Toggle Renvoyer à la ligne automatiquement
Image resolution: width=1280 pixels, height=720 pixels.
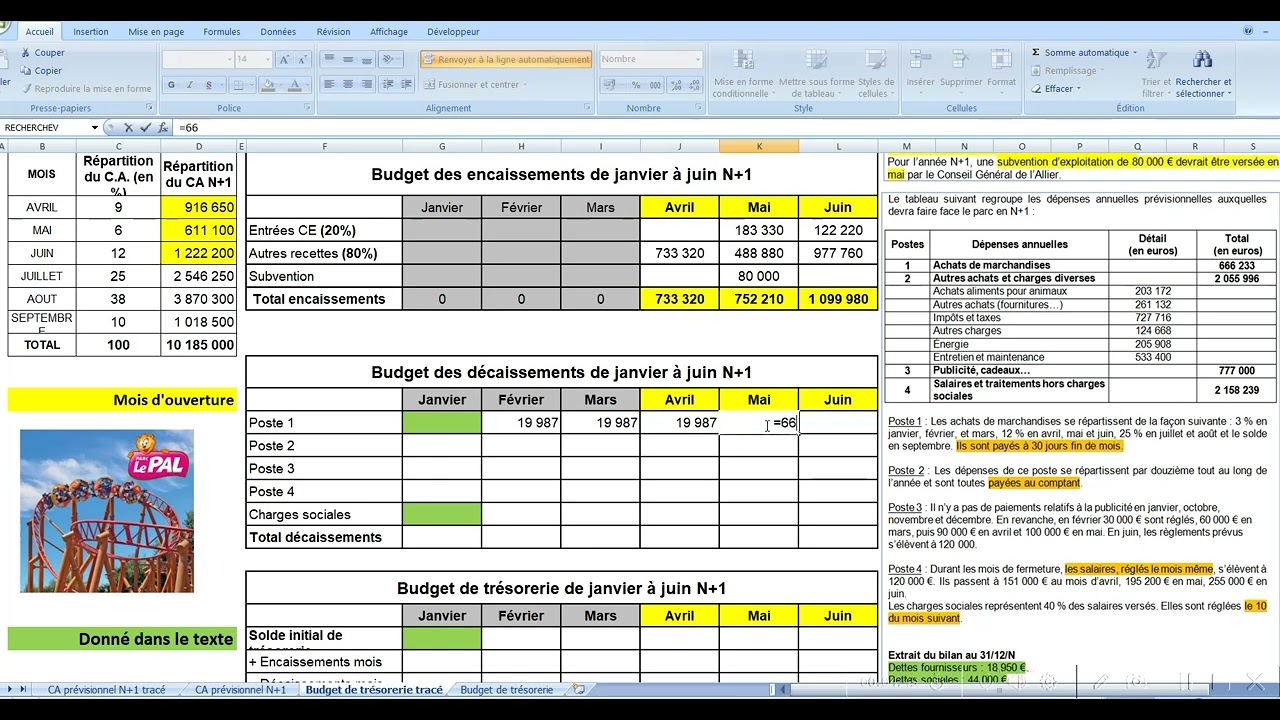click(x=506, y=59)
